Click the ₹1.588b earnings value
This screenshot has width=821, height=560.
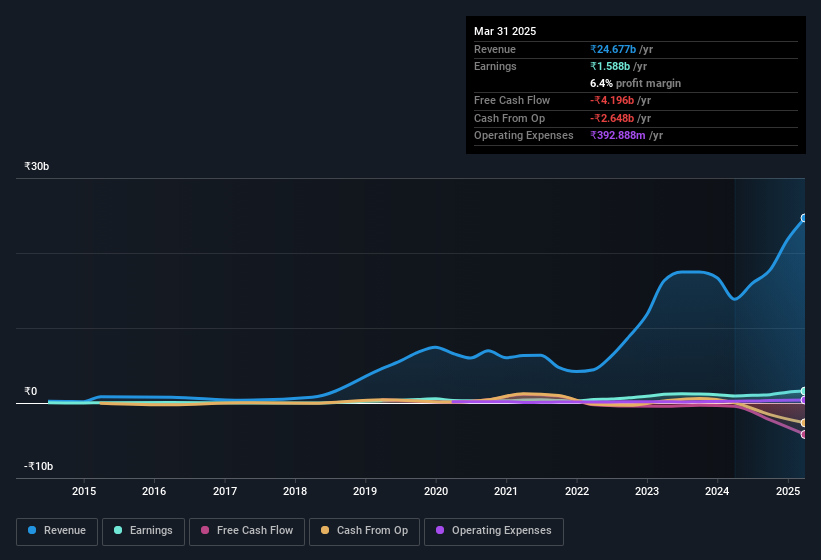coord(610,66)
